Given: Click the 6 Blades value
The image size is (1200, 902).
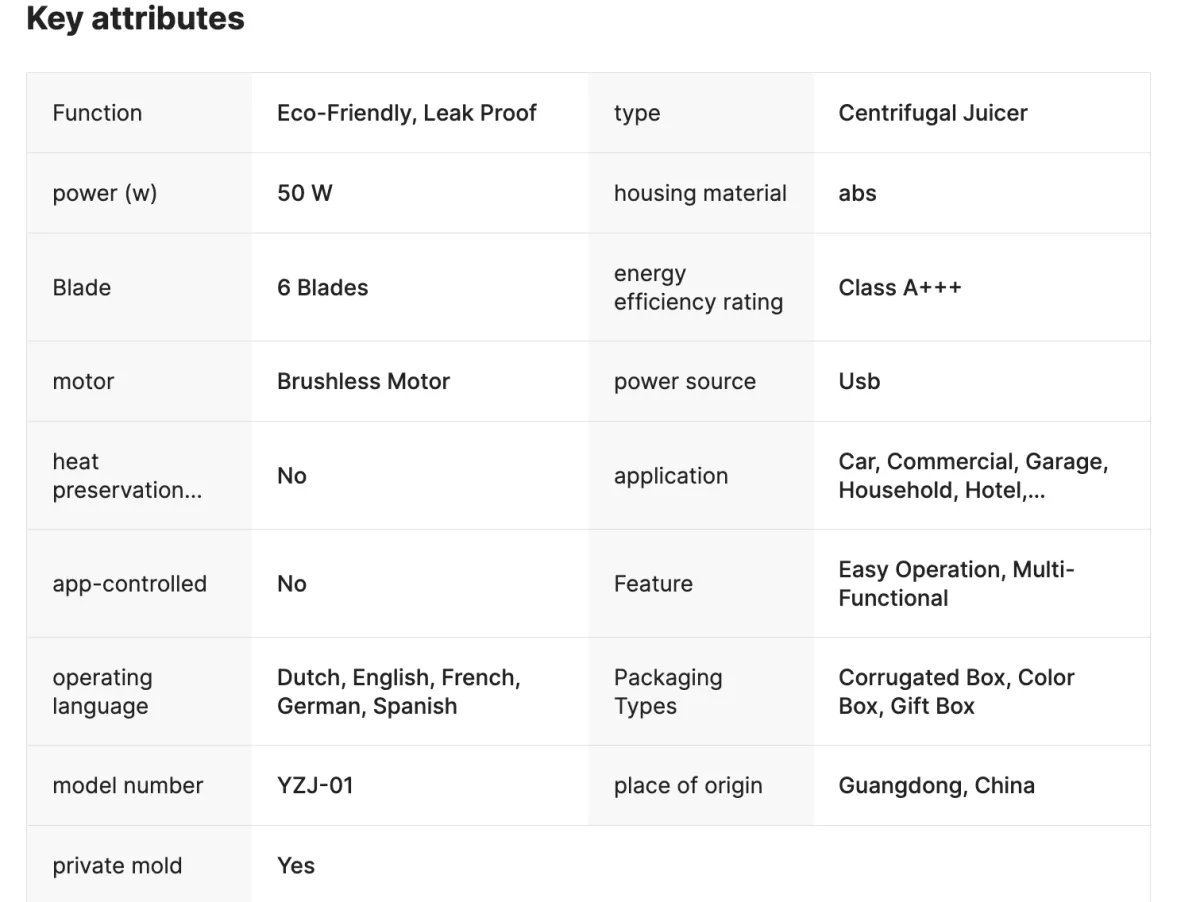Looking at the screenshot, I should click(x=323, y=287).
